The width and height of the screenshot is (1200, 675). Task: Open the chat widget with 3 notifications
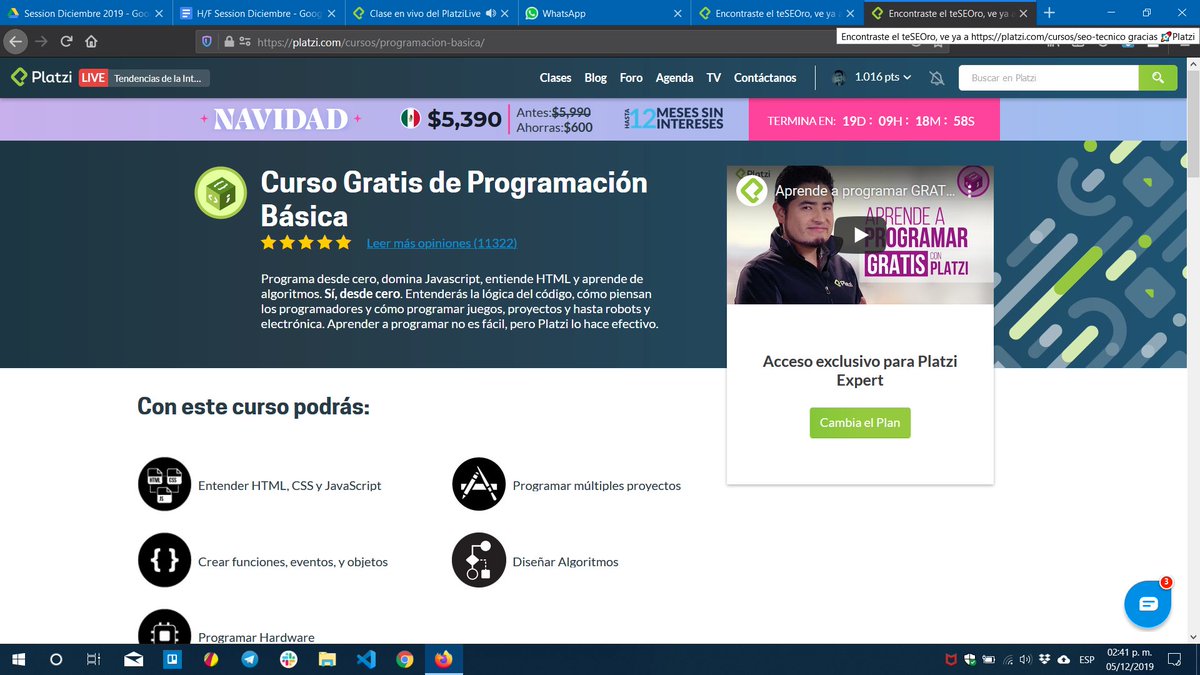click(x=1148, y=603)
